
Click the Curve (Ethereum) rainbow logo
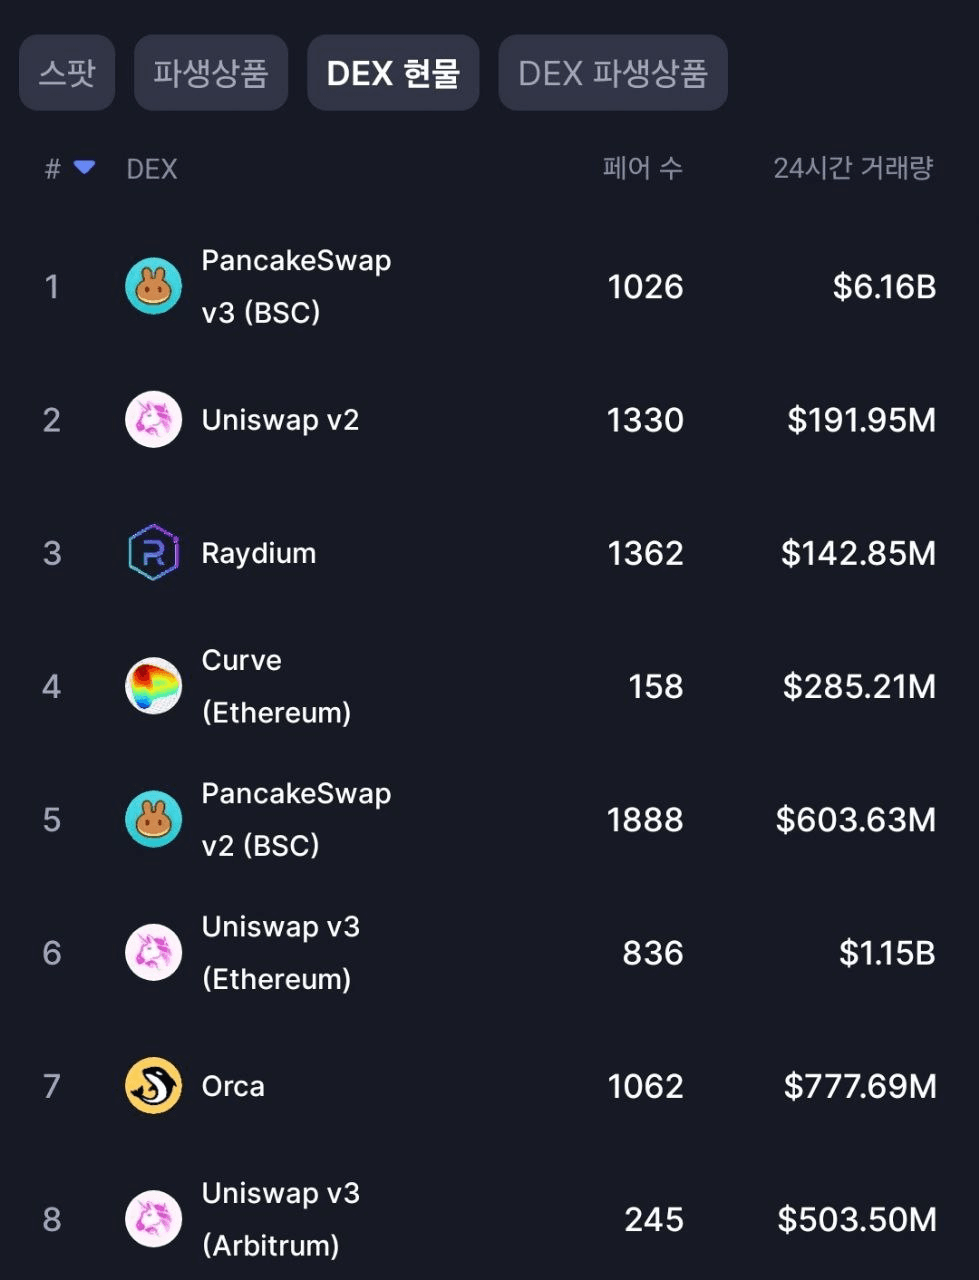153,686
